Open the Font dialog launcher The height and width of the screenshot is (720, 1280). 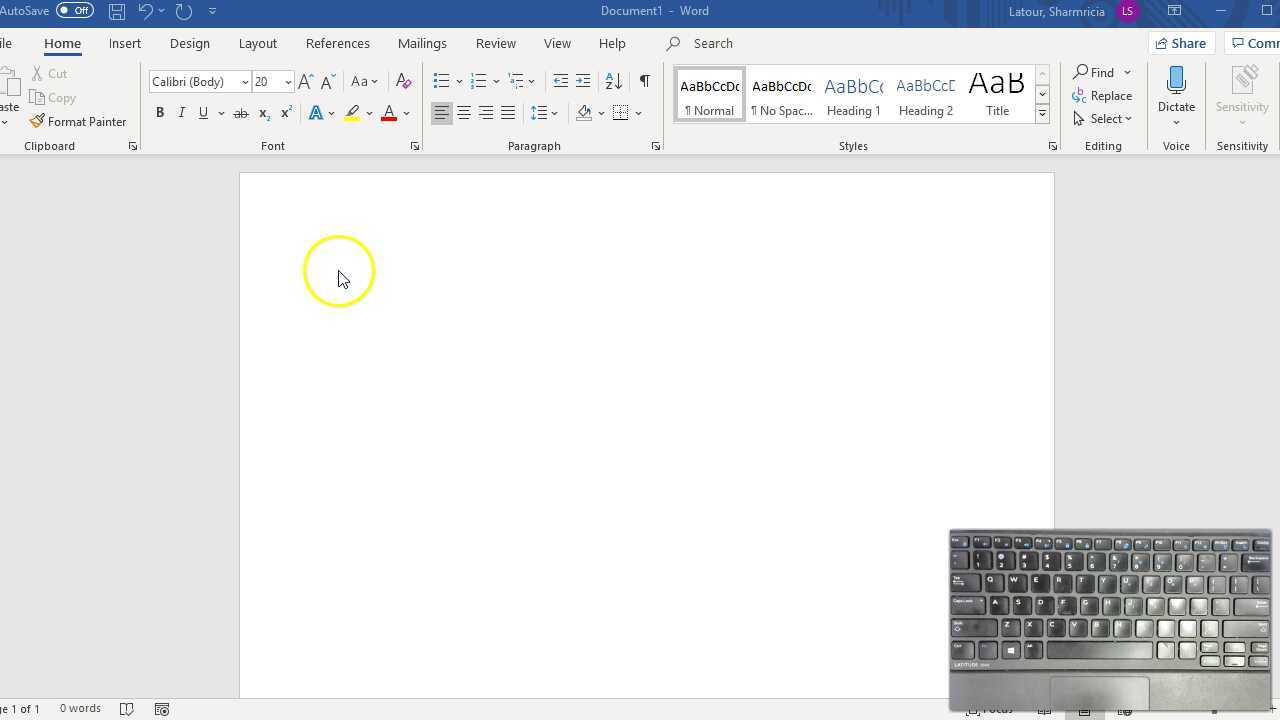tap(415, 147)
